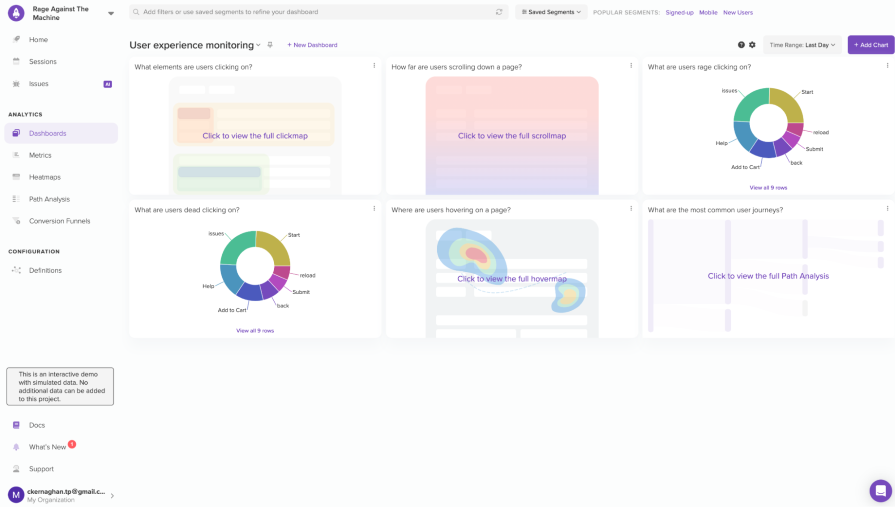
Task: Click the filter search input field
Action: pyautogui.click(x=310, y=12)
